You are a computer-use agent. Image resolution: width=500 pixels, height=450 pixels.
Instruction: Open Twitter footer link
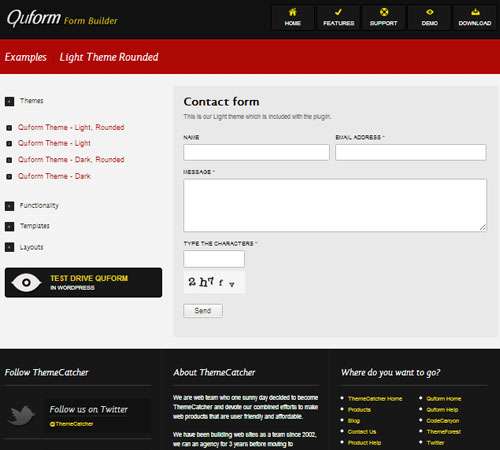(435, 443)
